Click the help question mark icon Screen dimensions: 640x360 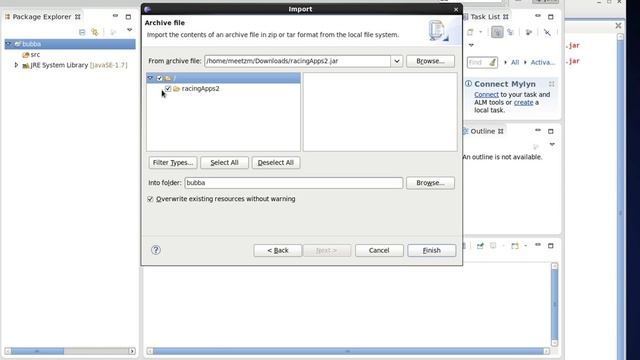pyautogui.click(x=156, y=250)
